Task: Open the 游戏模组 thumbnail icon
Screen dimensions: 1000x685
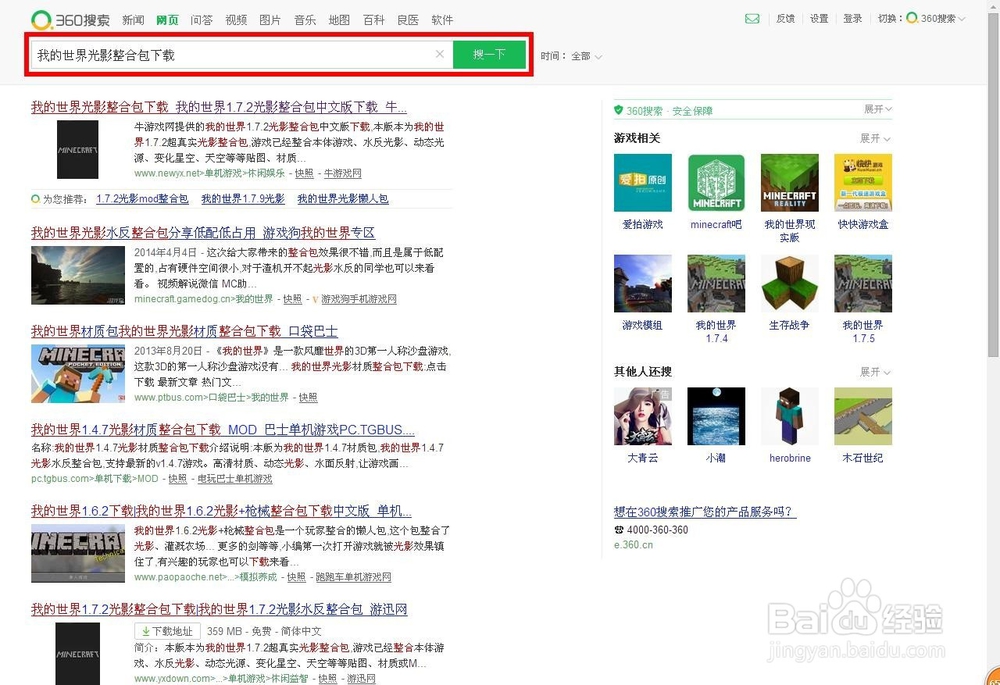Action: [x=642, y=283]
